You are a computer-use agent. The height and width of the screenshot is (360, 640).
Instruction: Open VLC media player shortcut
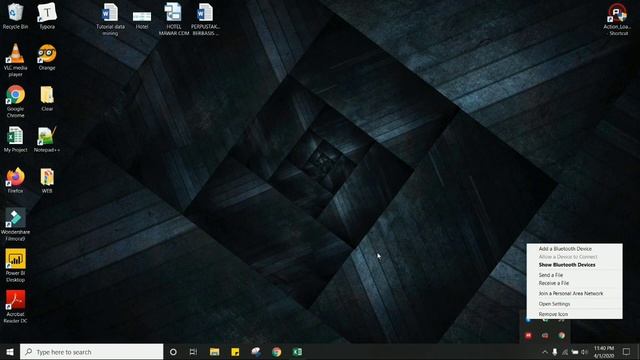[x=15, y=60]
